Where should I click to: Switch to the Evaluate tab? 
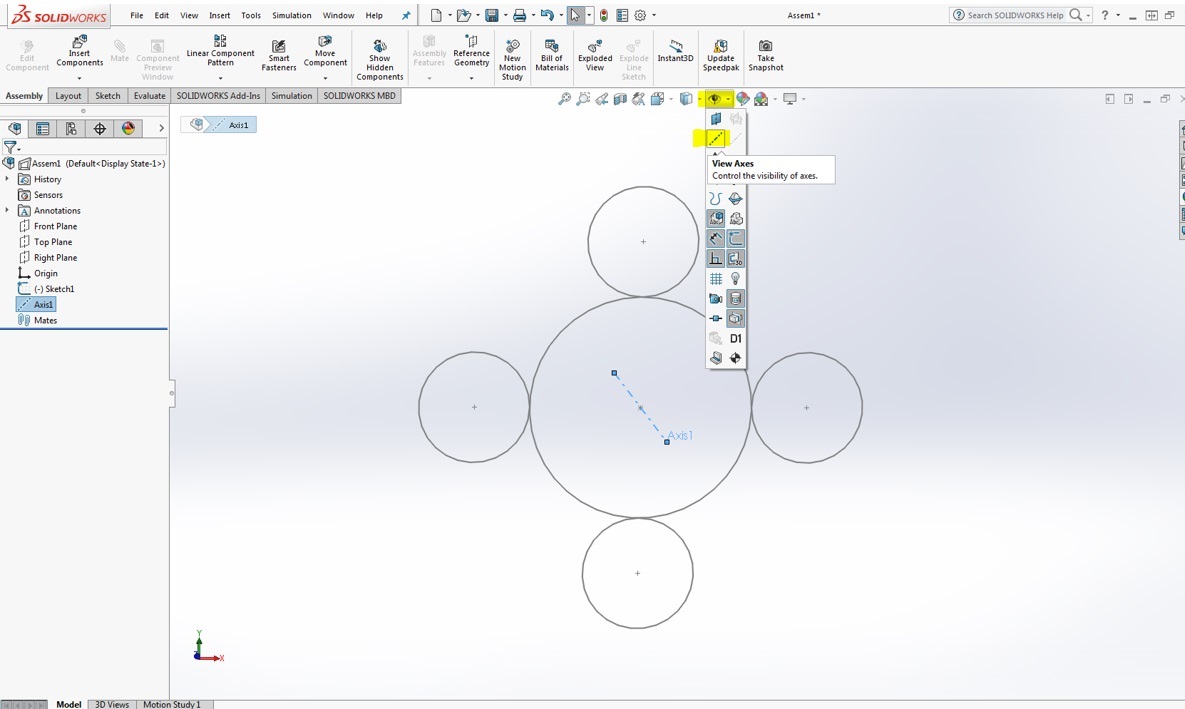point(150,96)
